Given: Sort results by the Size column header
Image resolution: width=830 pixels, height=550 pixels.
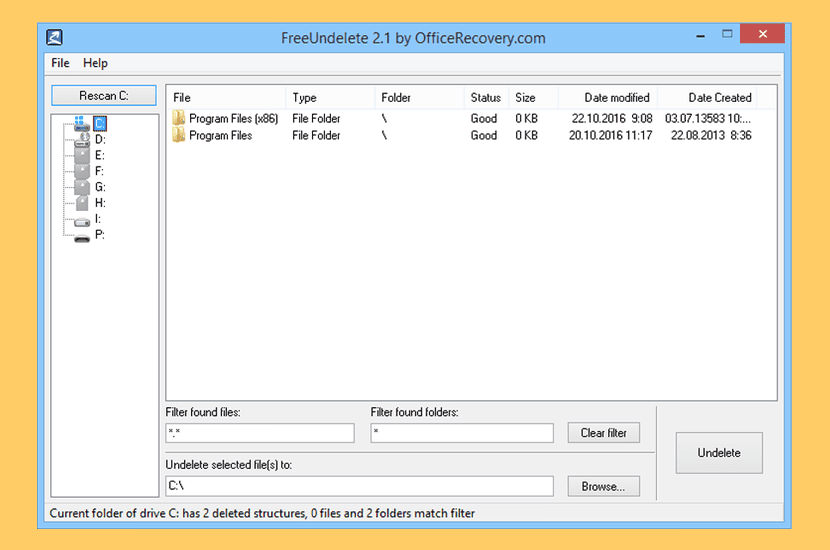Looking at the screenshot, I should pos(525,98).
